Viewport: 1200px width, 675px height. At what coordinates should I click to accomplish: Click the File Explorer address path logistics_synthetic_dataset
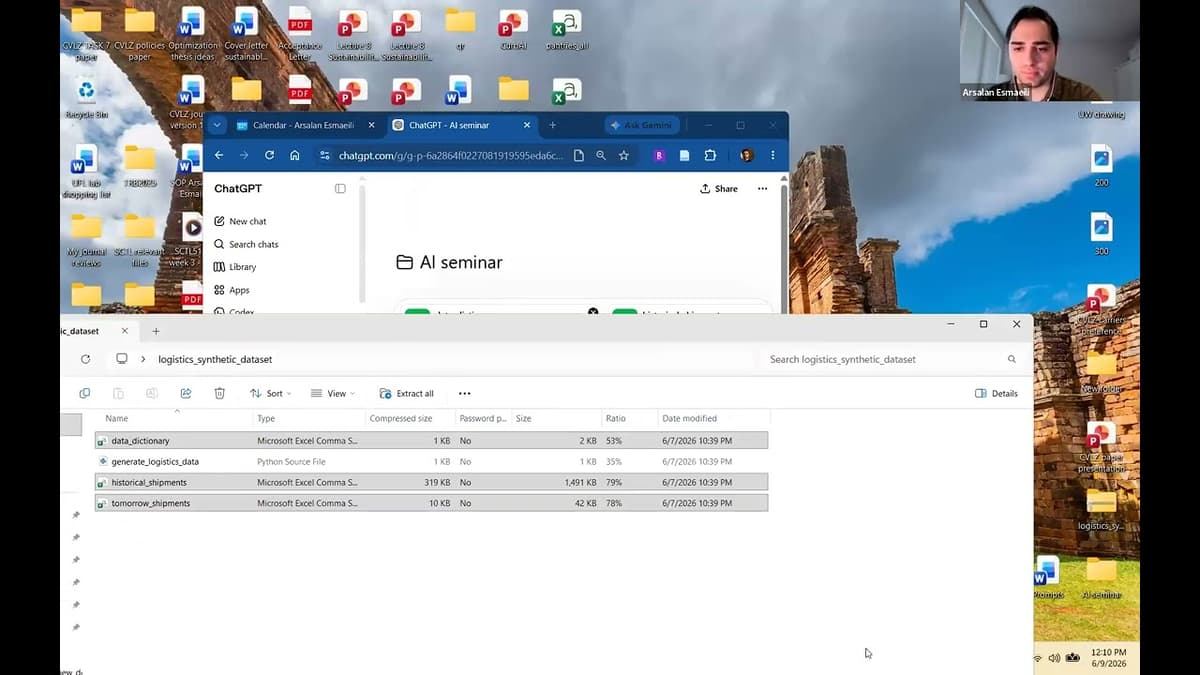[215, 359]
